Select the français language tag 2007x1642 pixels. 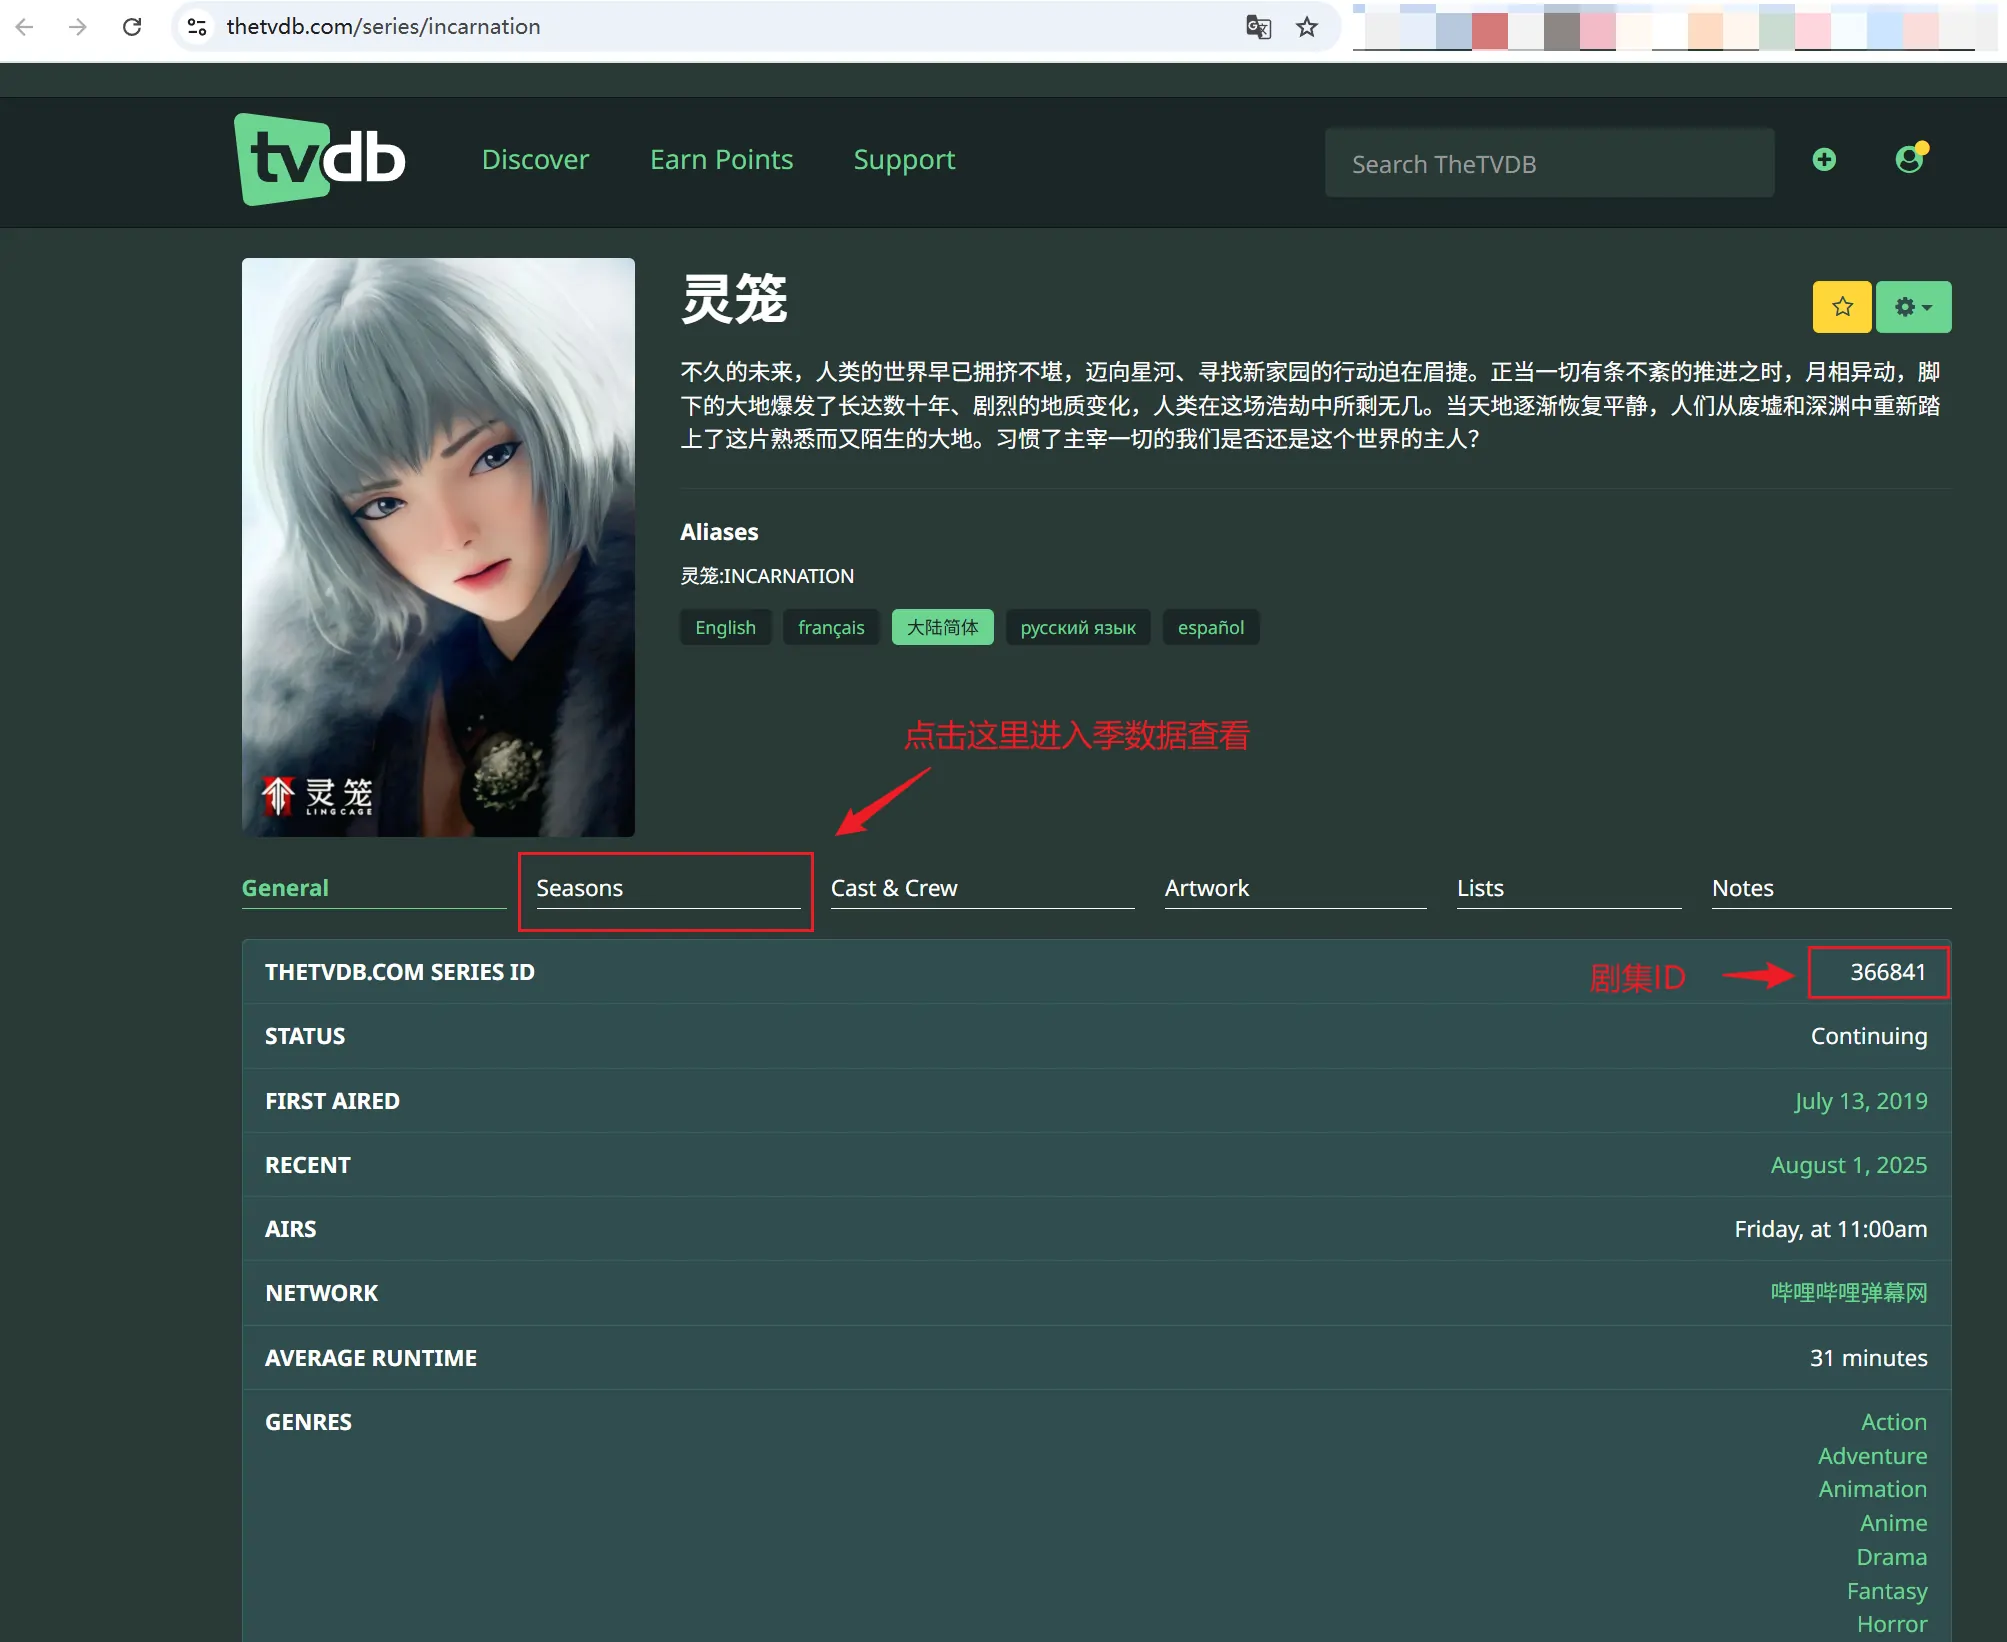click(x=830, y=628)
